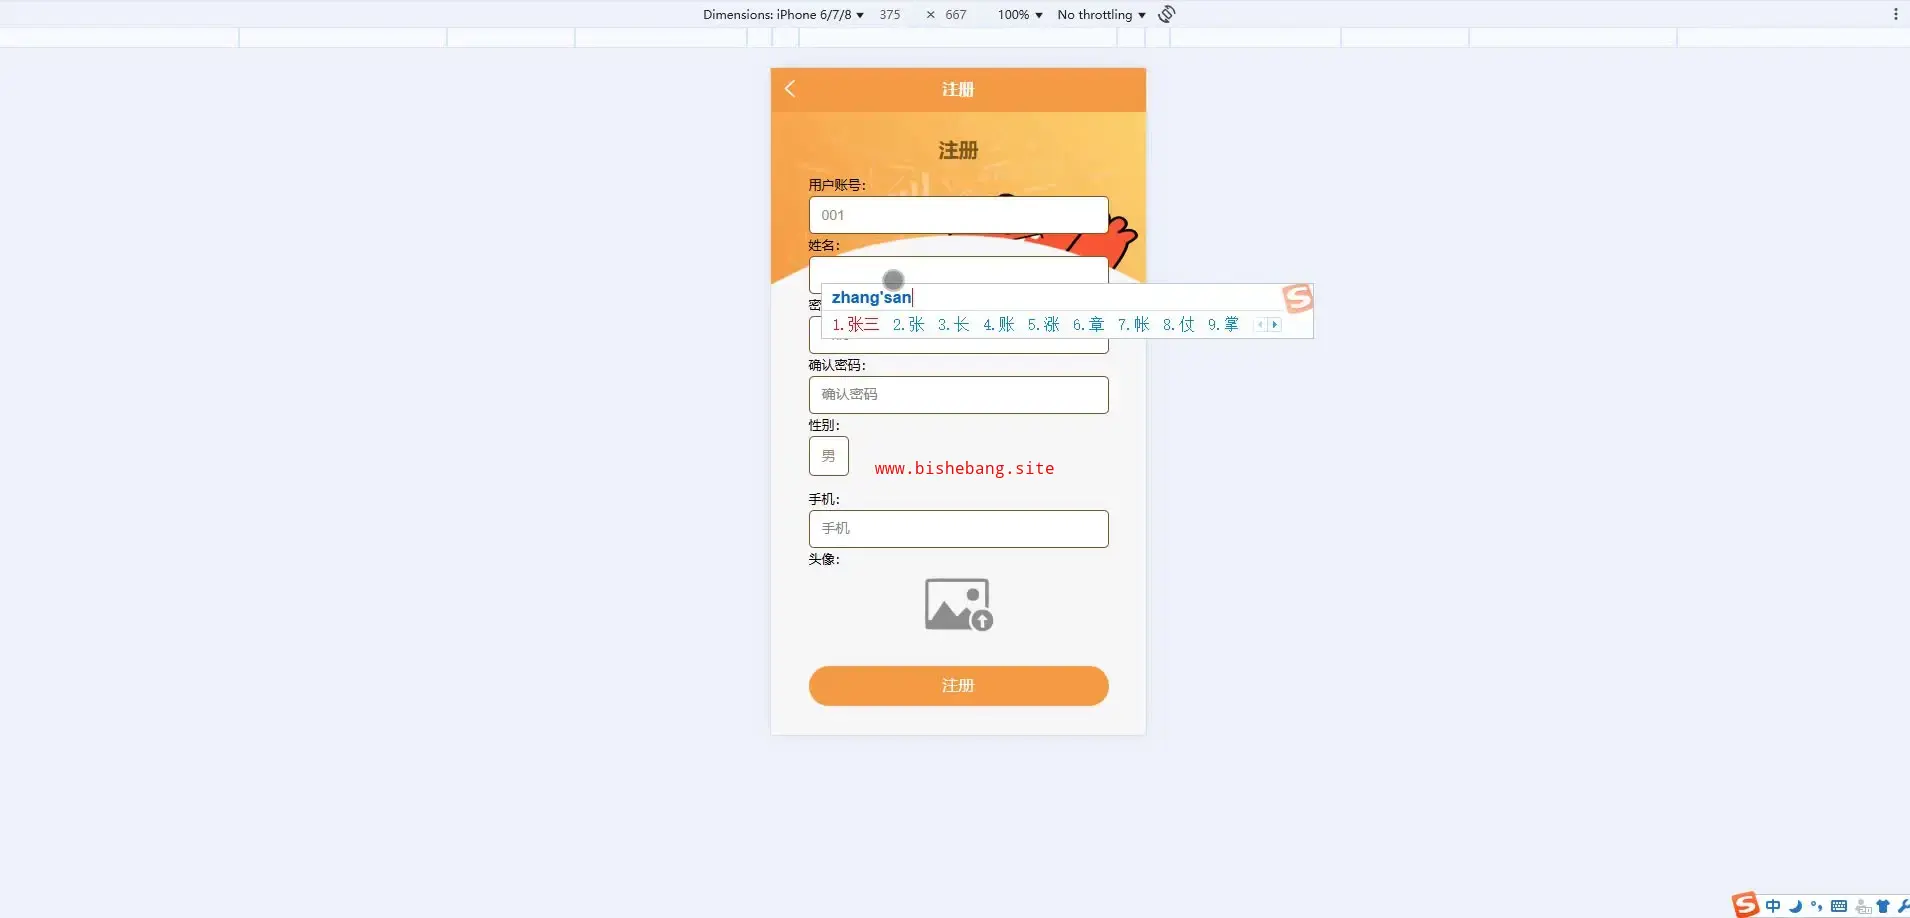Click the Sogou S logo in the IME toolbar
The height and width of the screenshot is (918, 1910).
[x=1746, y=905]
